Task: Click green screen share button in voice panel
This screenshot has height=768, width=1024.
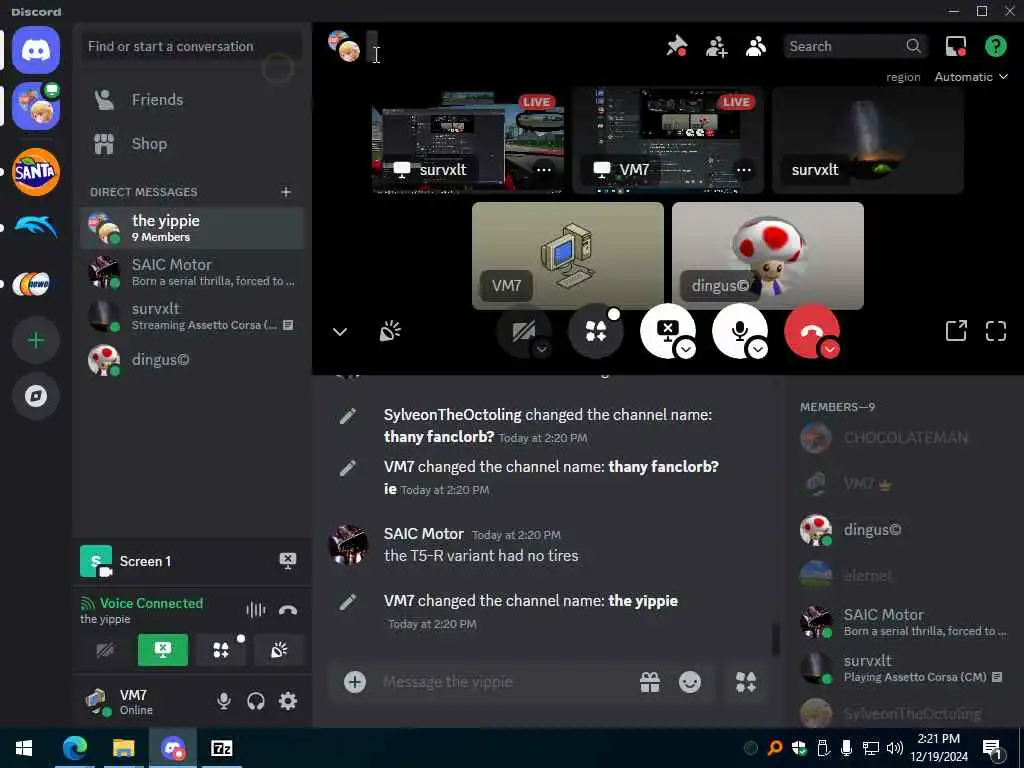Action: click(x=163, y=650)
